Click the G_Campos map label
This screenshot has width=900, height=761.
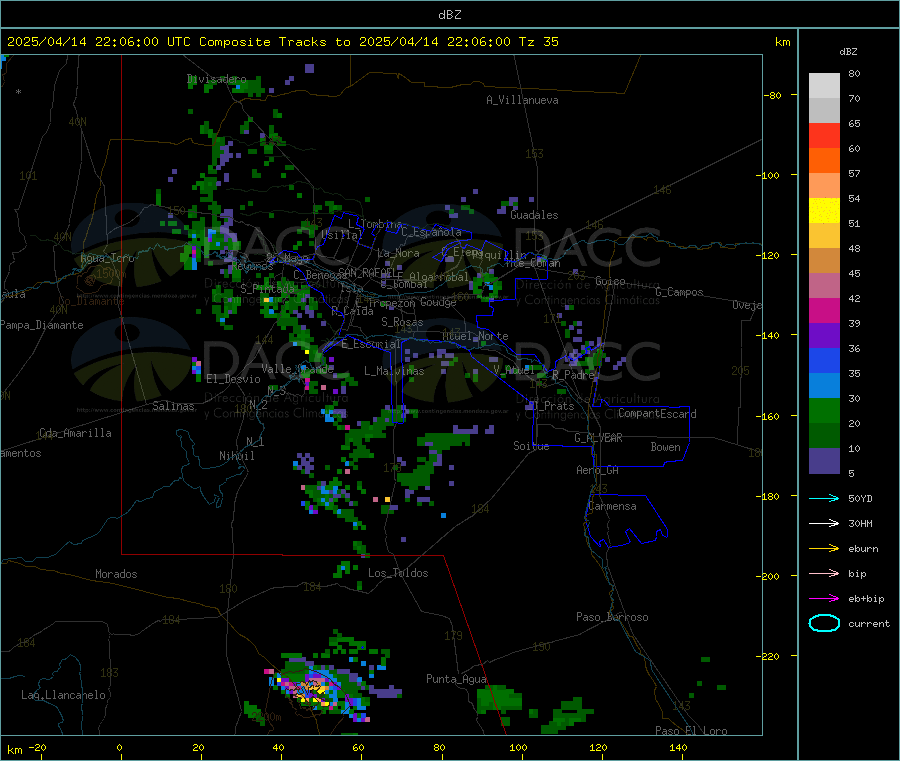(x=680, y=292)
